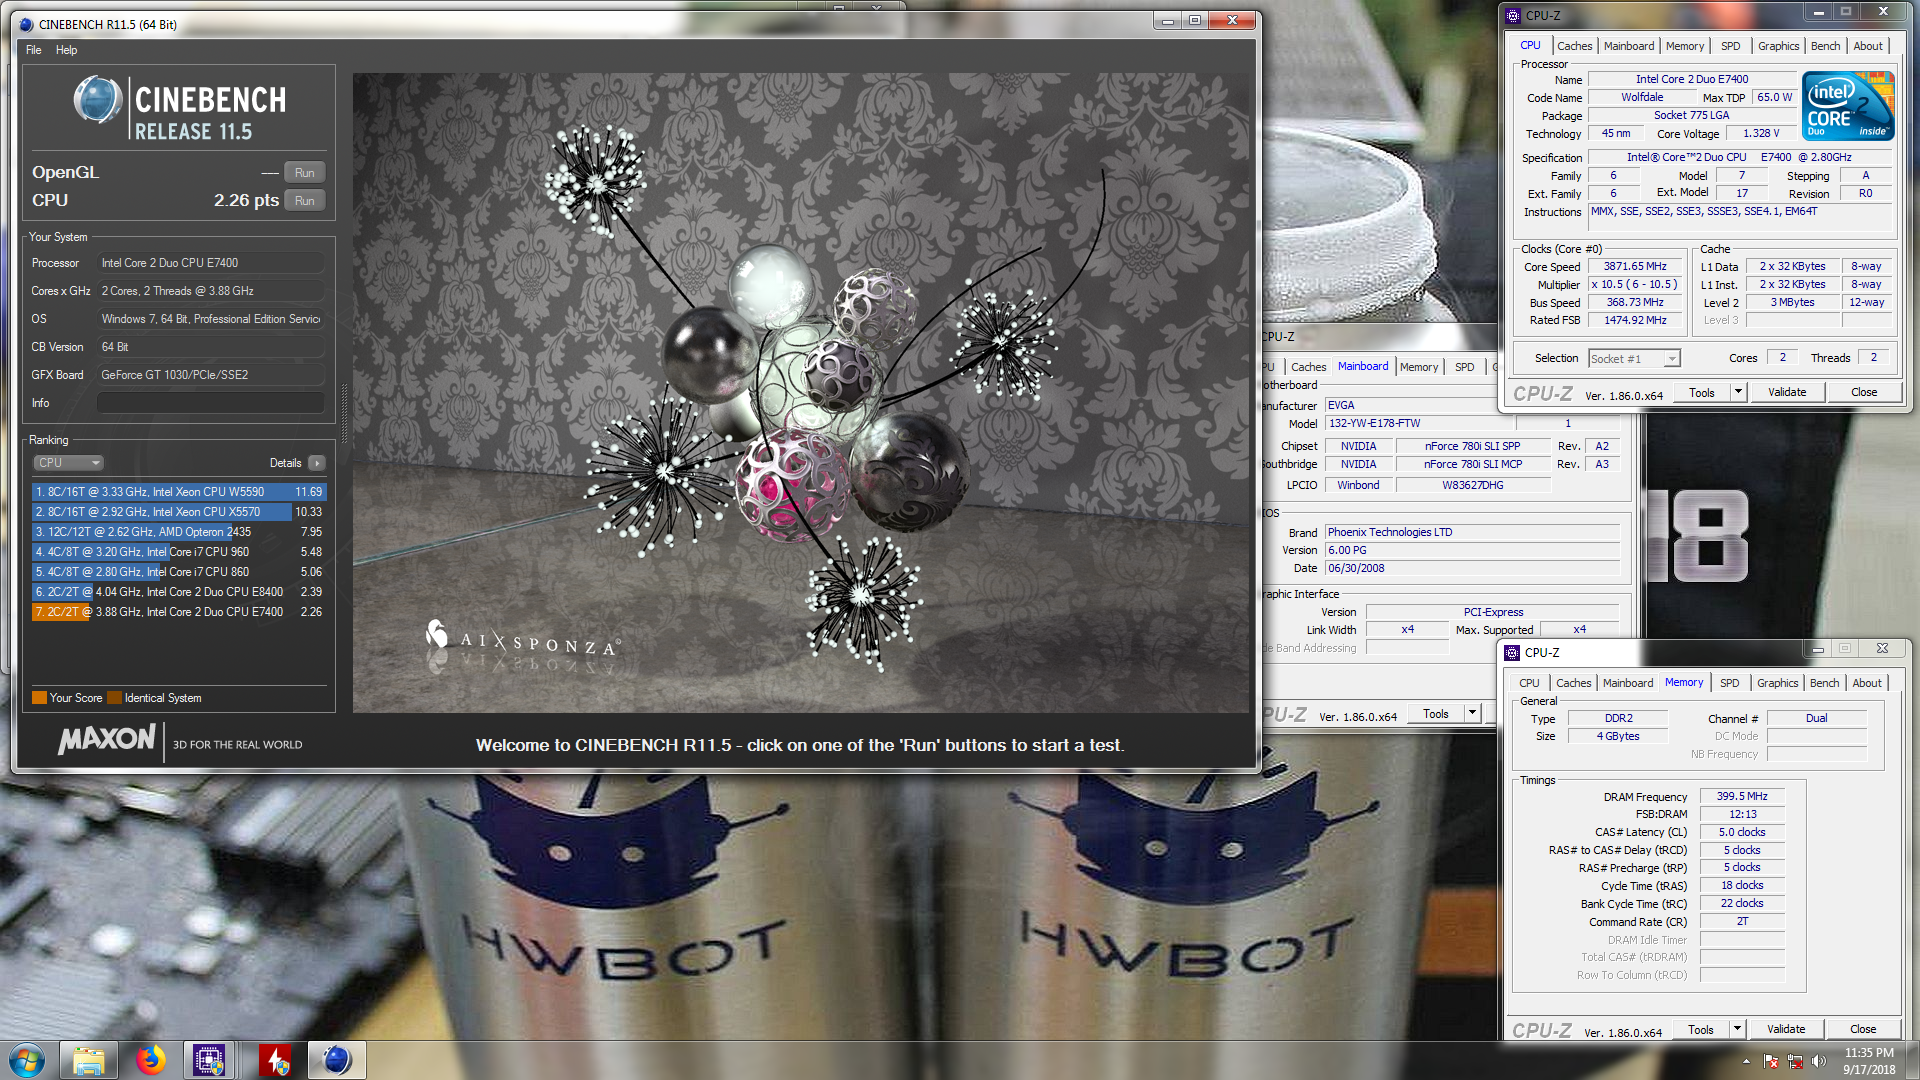1920x1080 pixels.
Task: Expand ranking Details arrow
Action: coord(317,463)
